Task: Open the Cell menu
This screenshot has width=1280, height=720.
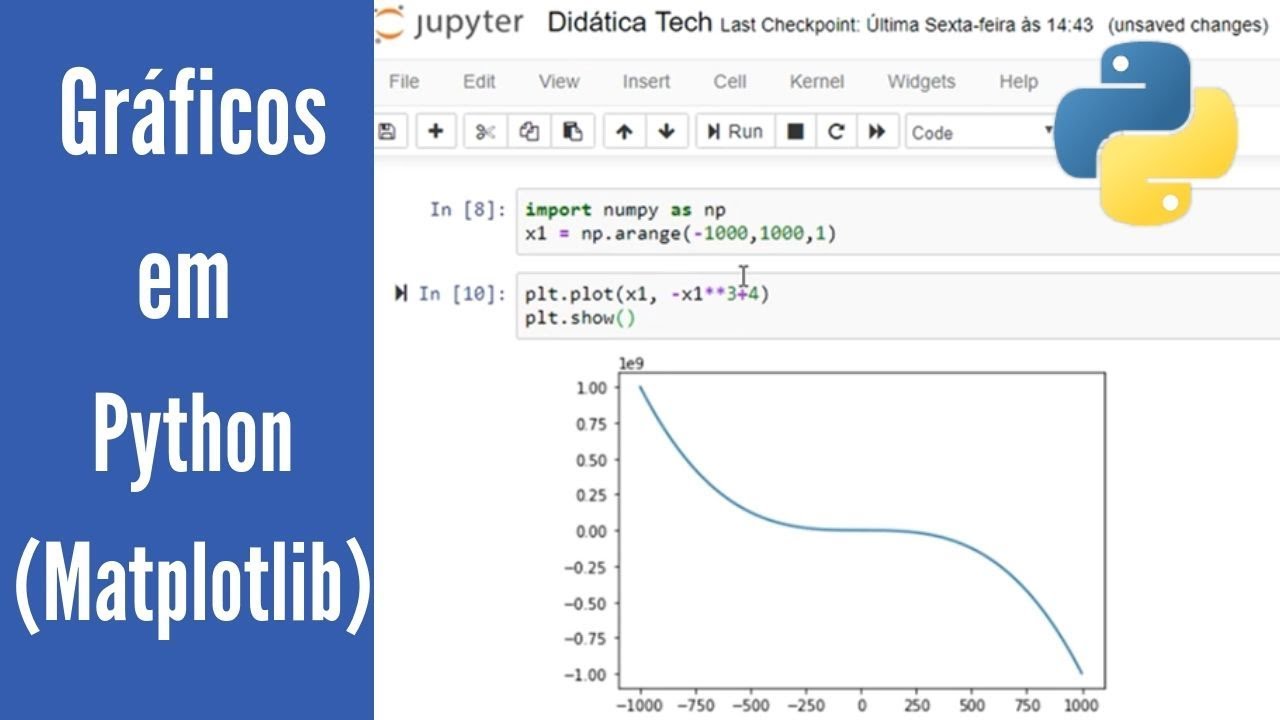Action: pyautogui.click(x=730, y=82)
